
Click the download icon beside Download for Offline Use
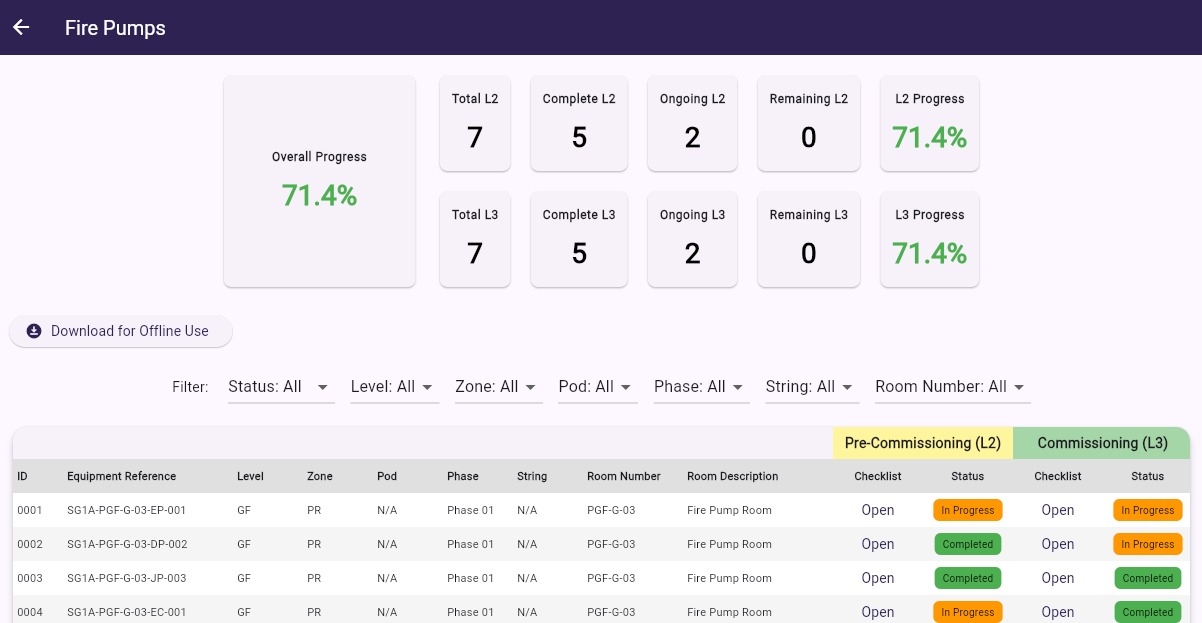pyautogui.click(x=34, y=331)
